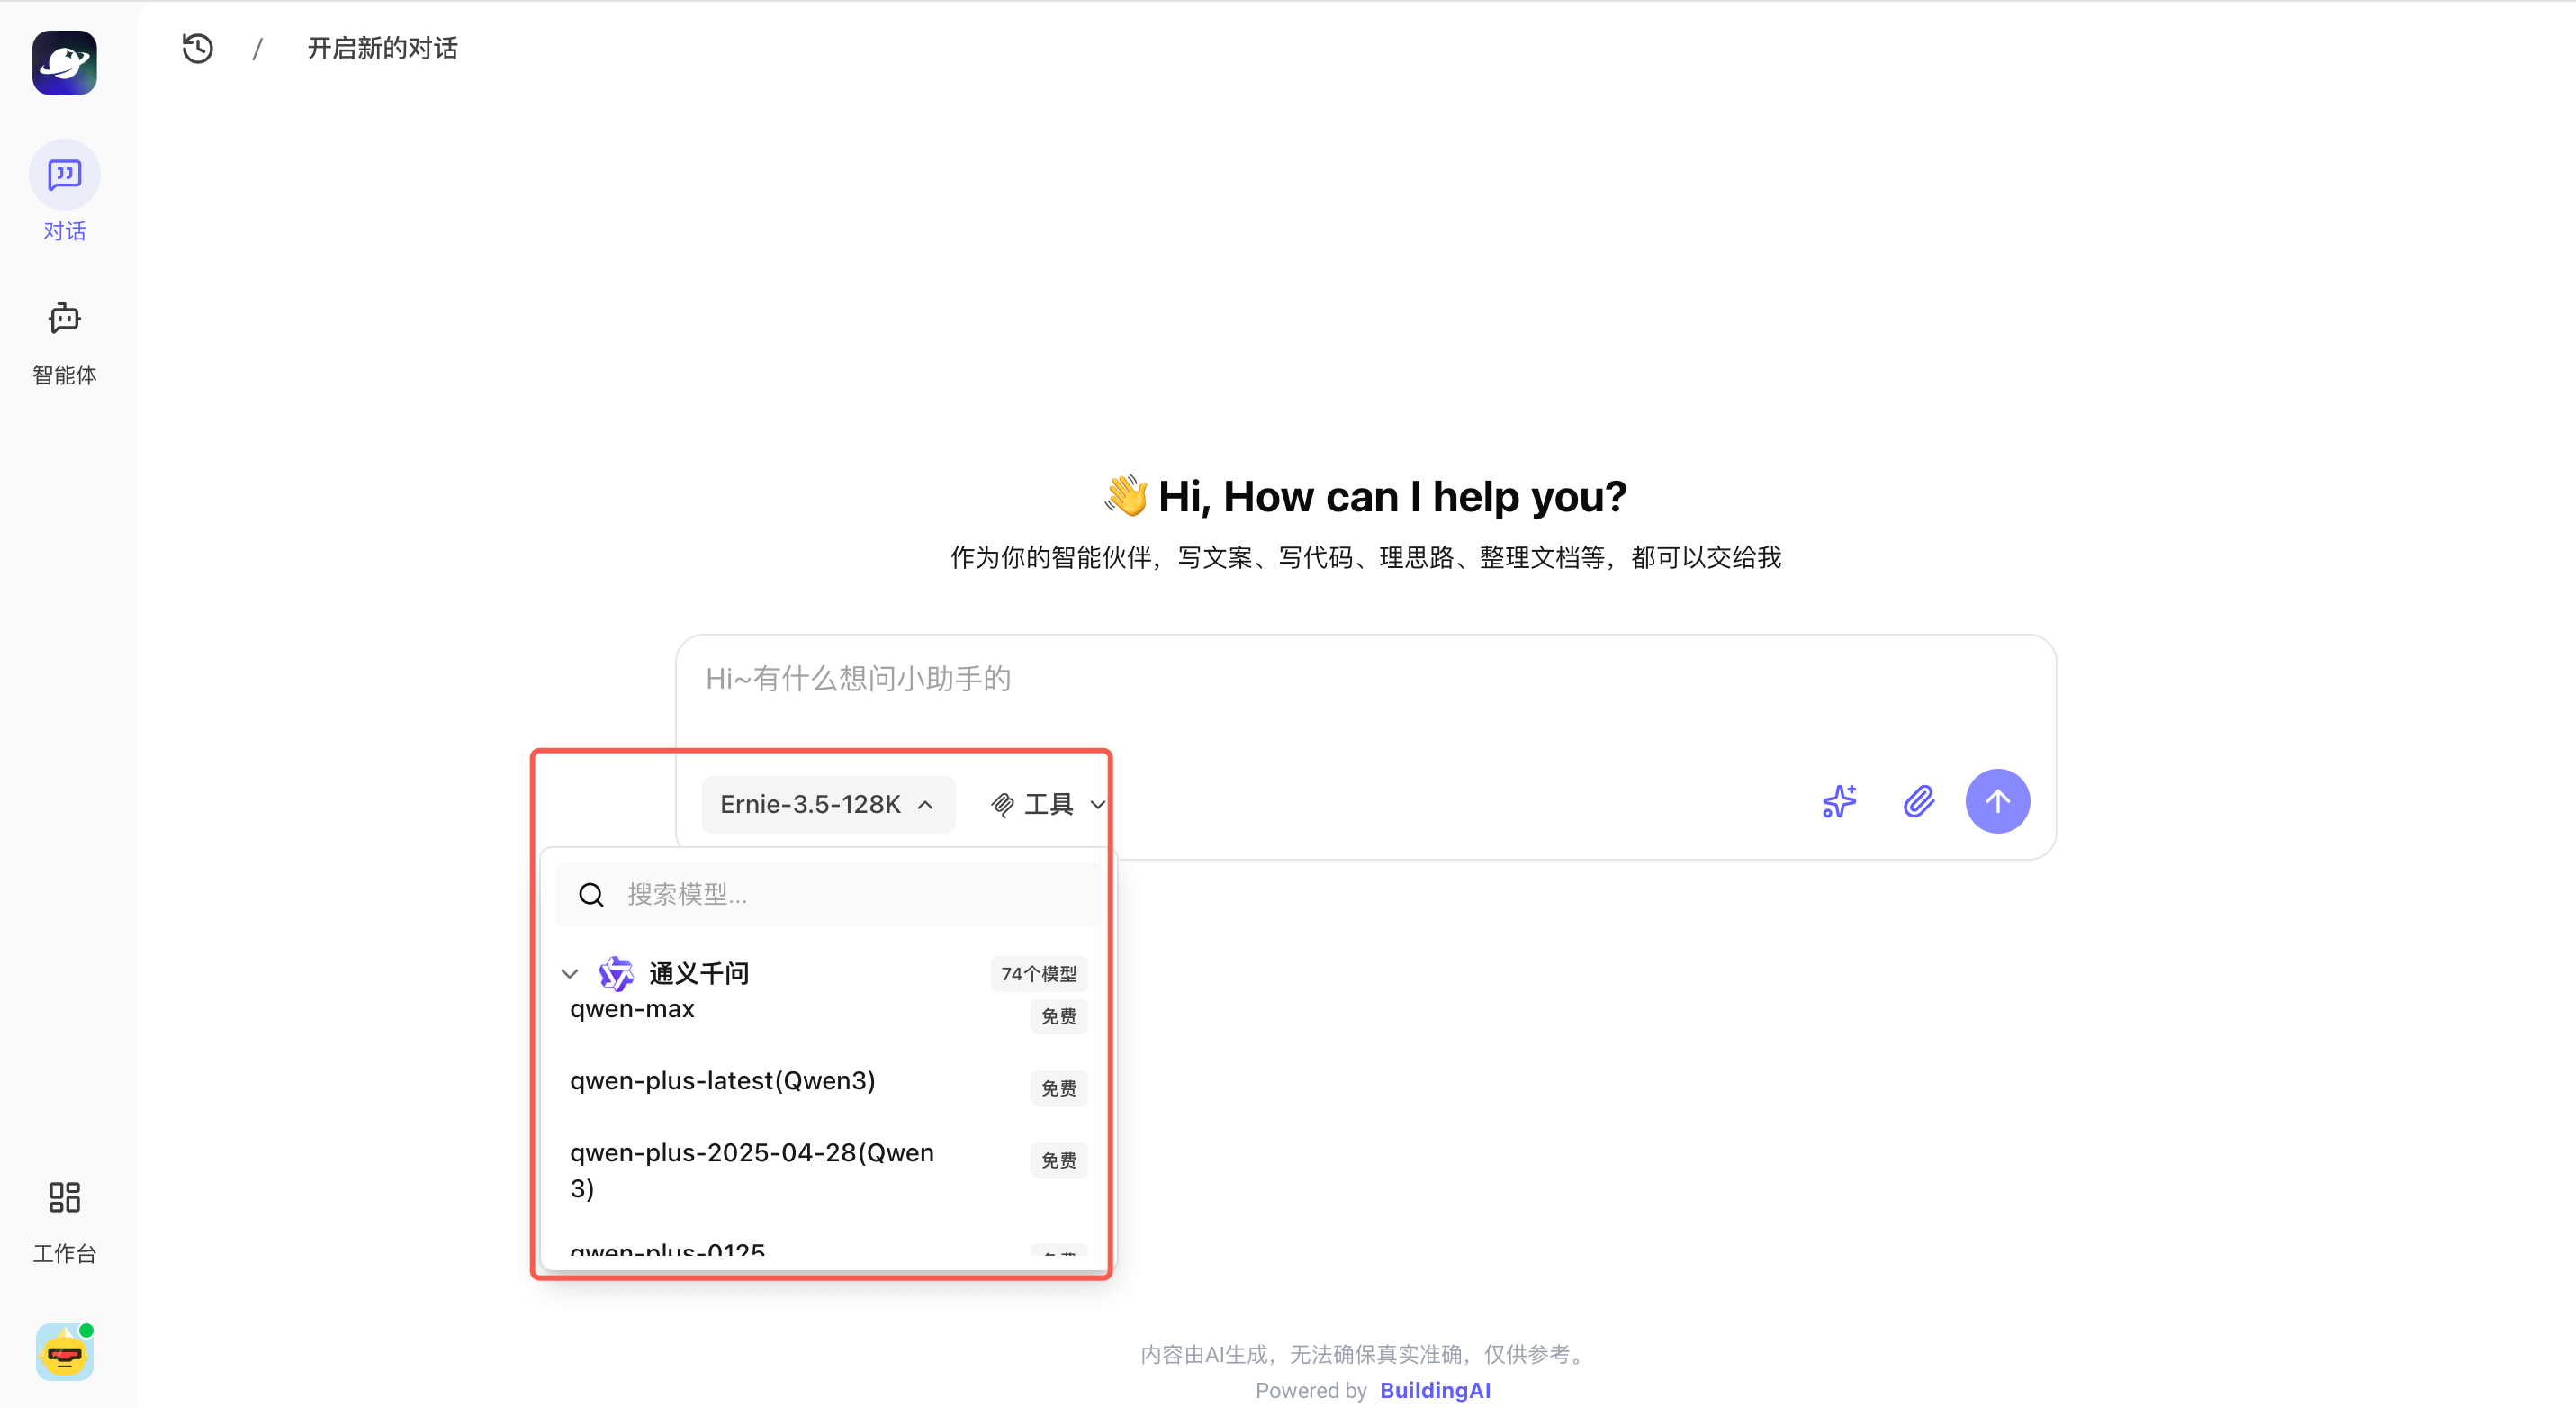Choose qwen-plus-2025-04-28(Qwen3) model
The image size is (2576, 1408).
tap(752, 1169)
